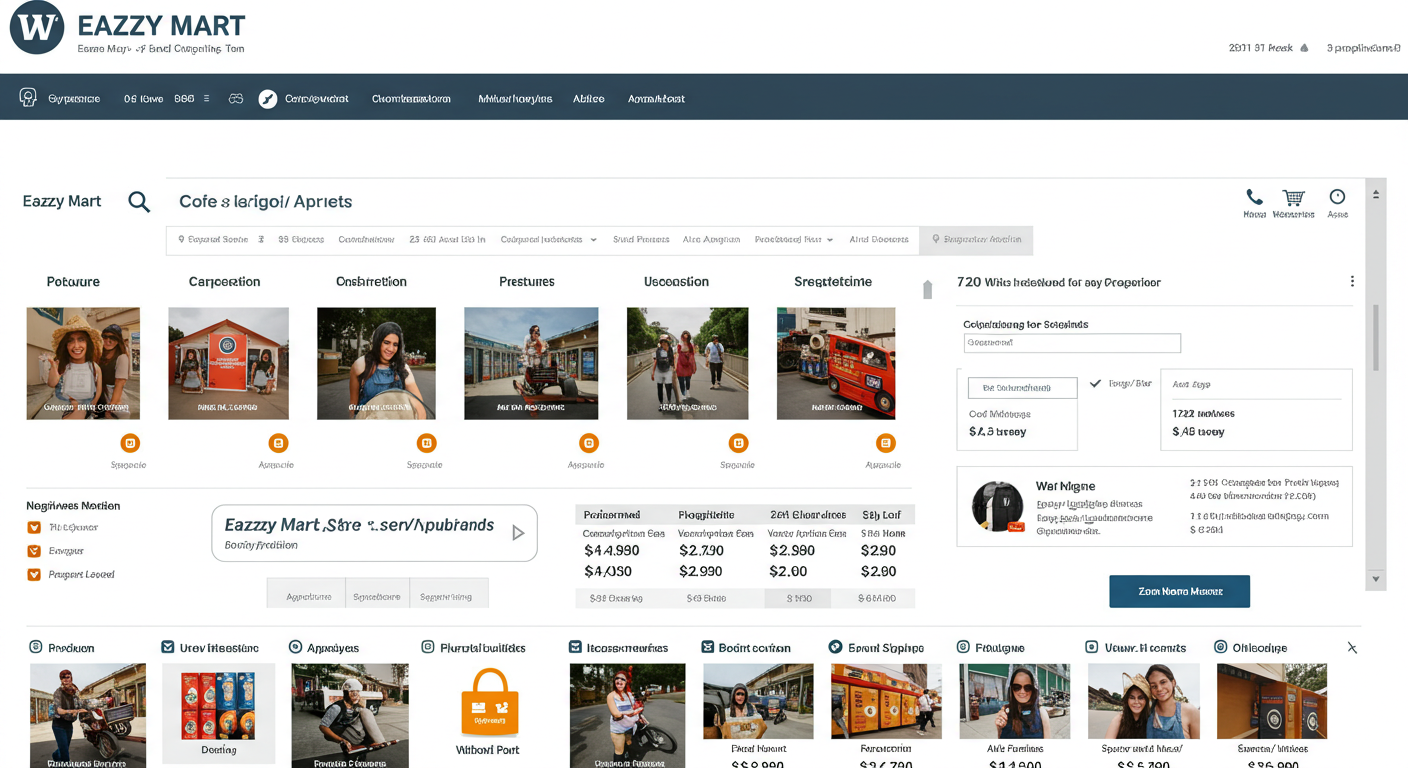Open the Abice item in navigation bar
This screenshot has width=1408, height=768.
588,99
